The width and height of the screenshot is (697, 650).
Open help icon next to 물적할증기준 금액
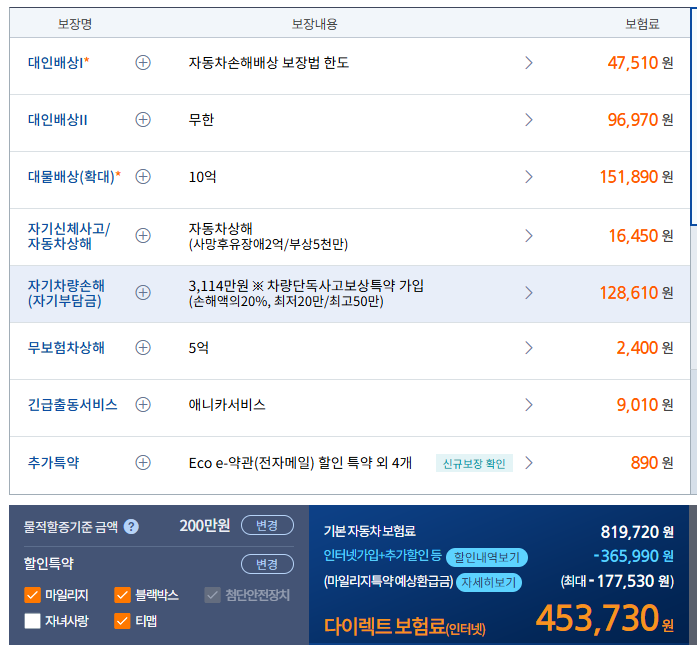pos(131,527)
